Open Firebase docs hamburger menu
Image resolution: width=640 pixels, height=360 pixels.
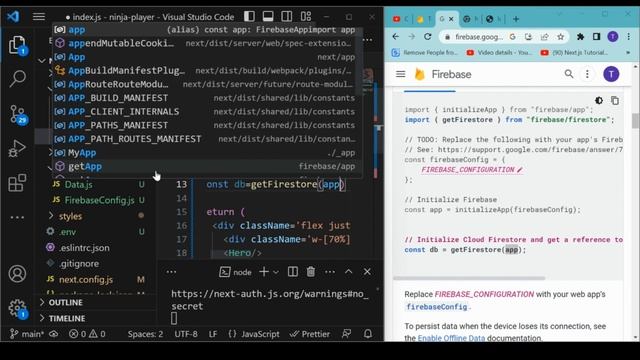[x=400, y=74]
